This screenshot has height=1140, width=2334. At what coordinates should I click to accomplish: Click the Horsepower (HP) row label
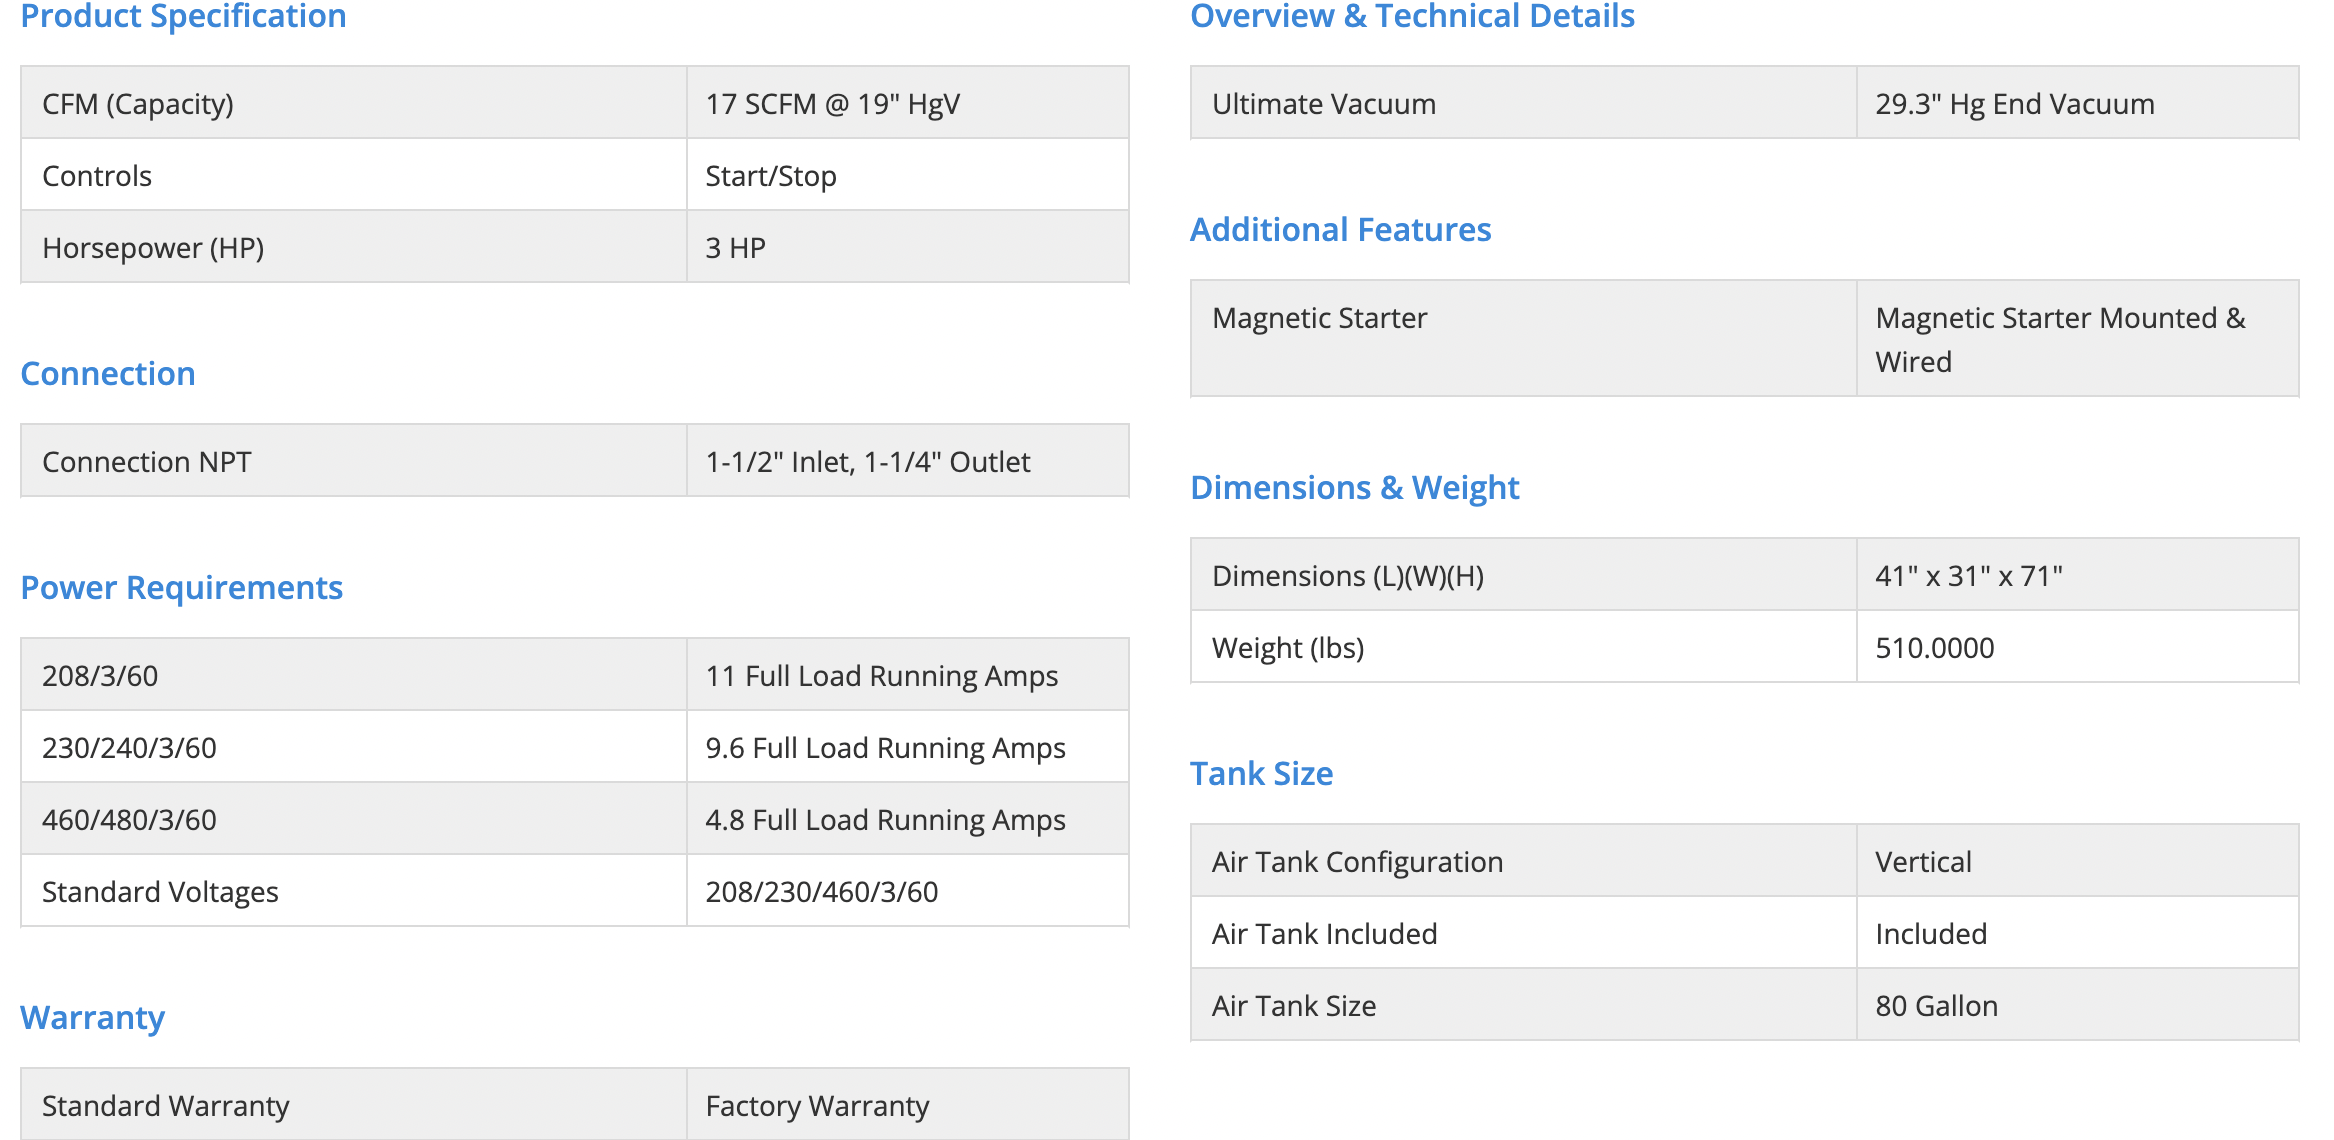point(153,248)
